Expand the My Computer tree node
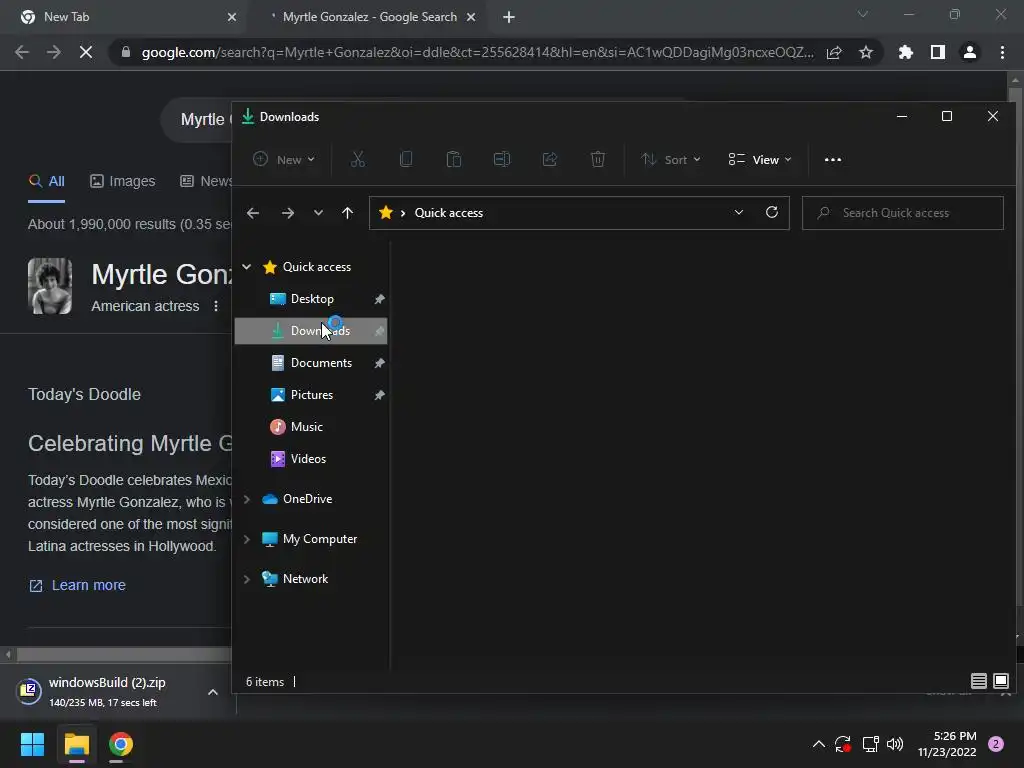 coord(246,539)
